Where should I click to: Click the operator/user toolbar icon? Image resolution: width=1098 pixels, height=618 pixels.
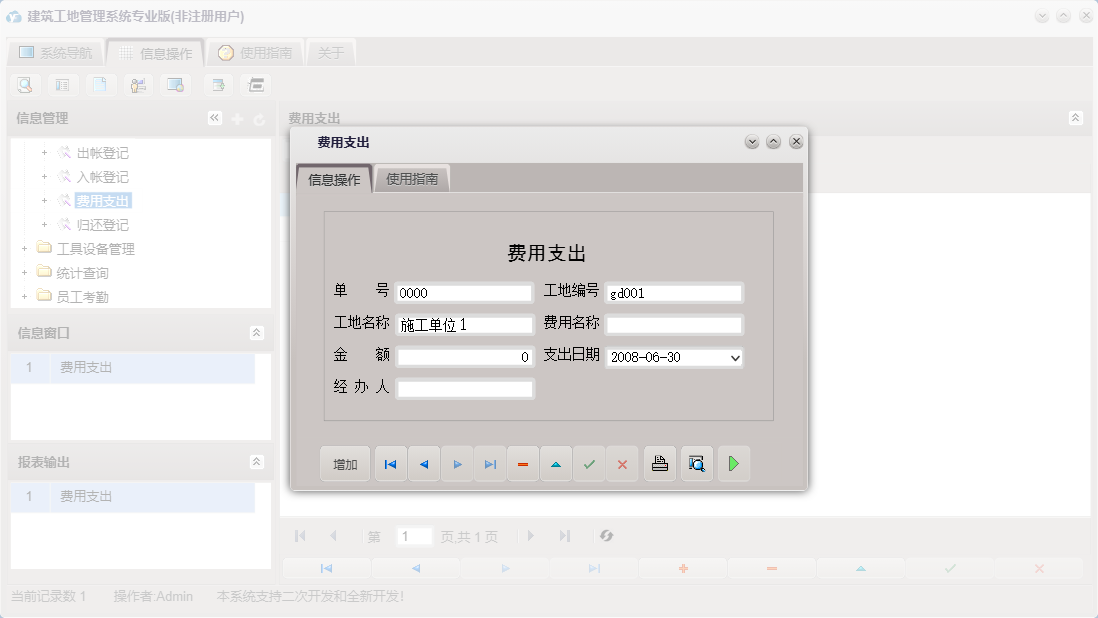click(x=138, y=85)
